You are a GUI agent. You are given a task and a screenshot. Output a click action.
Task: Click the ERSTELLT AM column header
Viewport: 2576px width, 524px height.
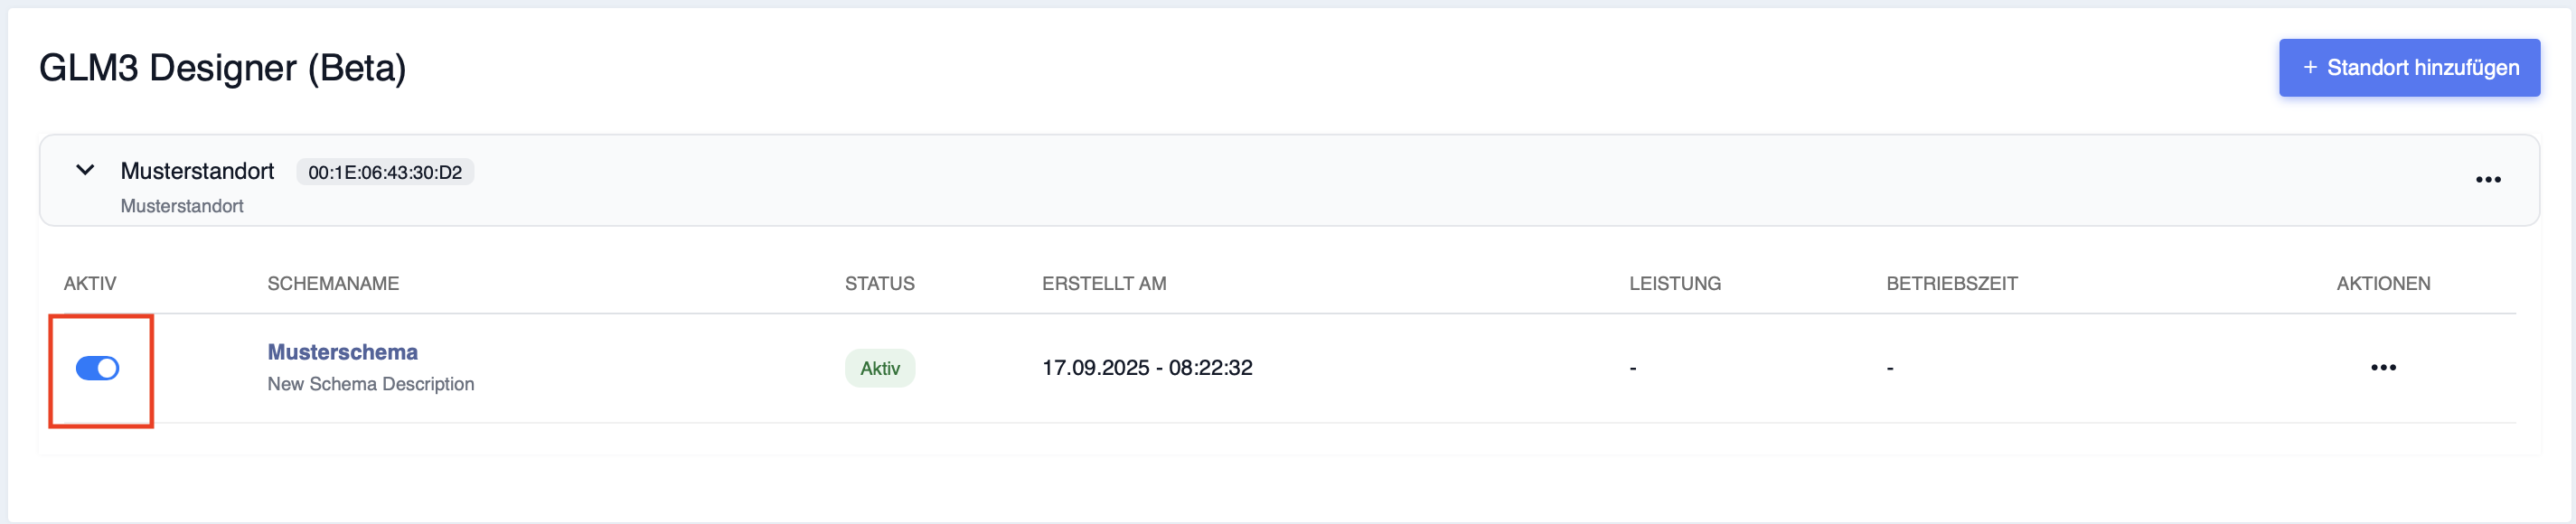[x=1104, y=284]
